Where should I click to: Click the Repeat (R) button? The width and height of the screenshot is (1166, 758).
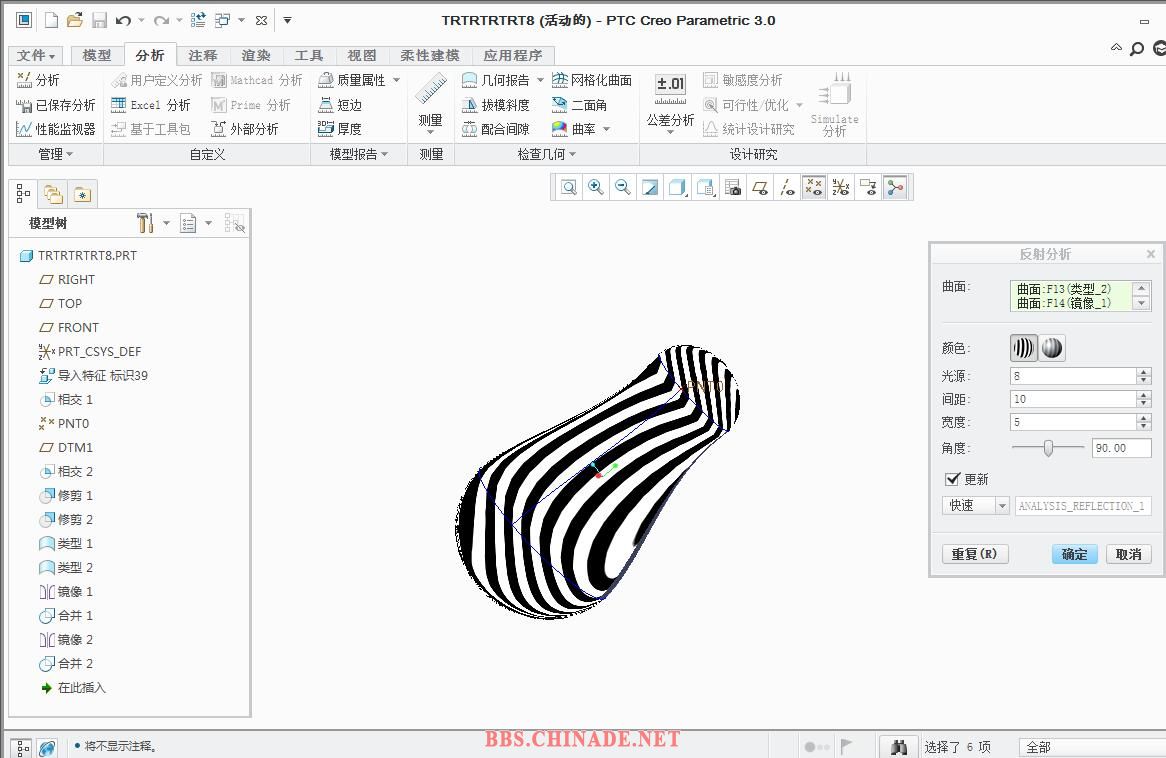click(x=975, y=554)
